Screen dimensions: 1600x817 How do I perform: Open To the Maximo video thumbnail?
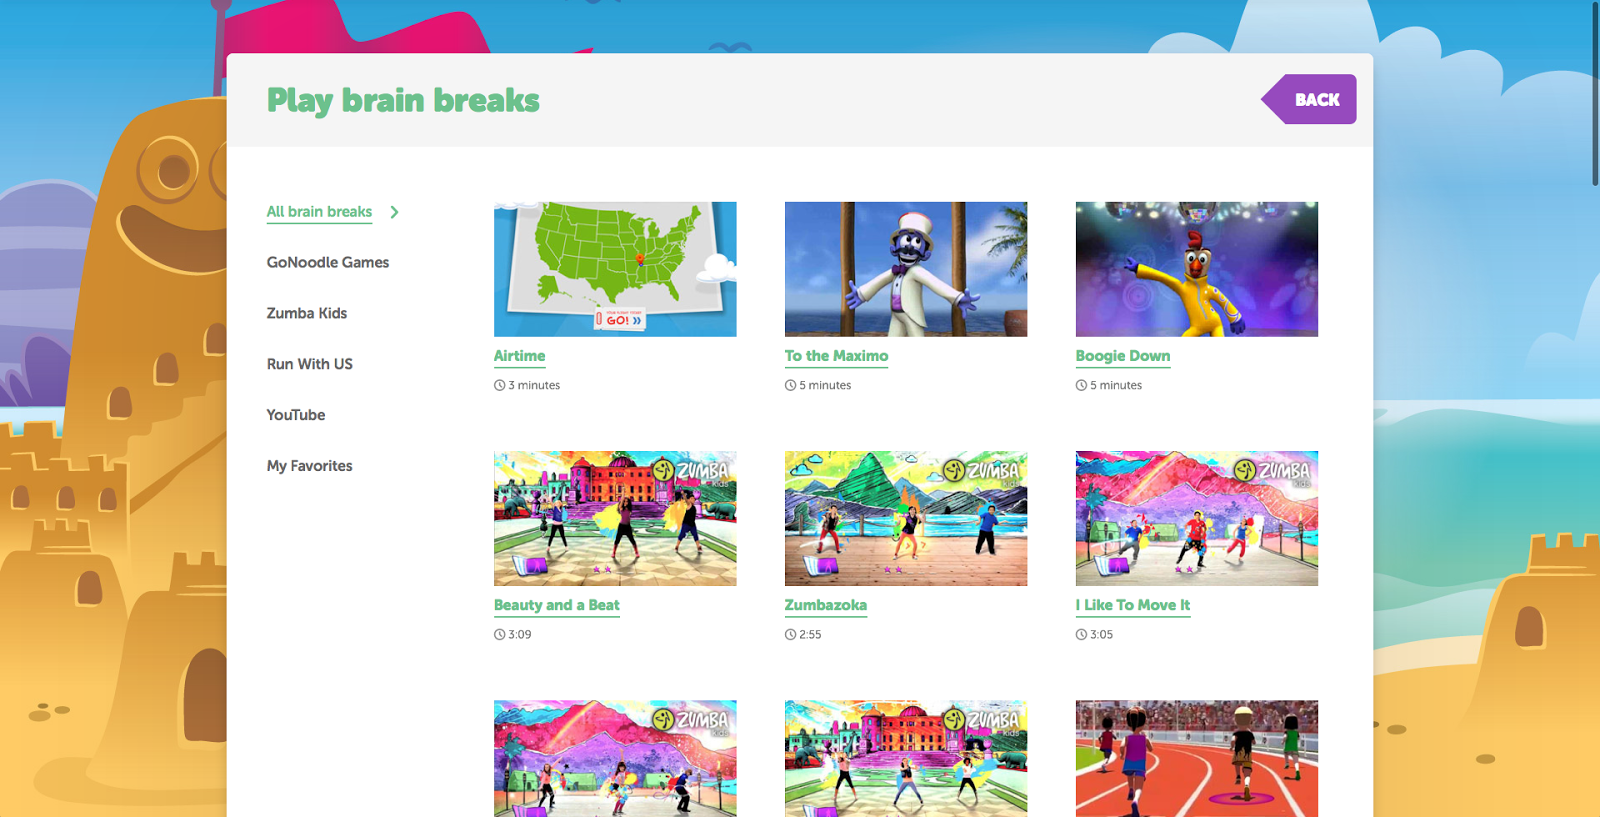(x=906, y=269)
